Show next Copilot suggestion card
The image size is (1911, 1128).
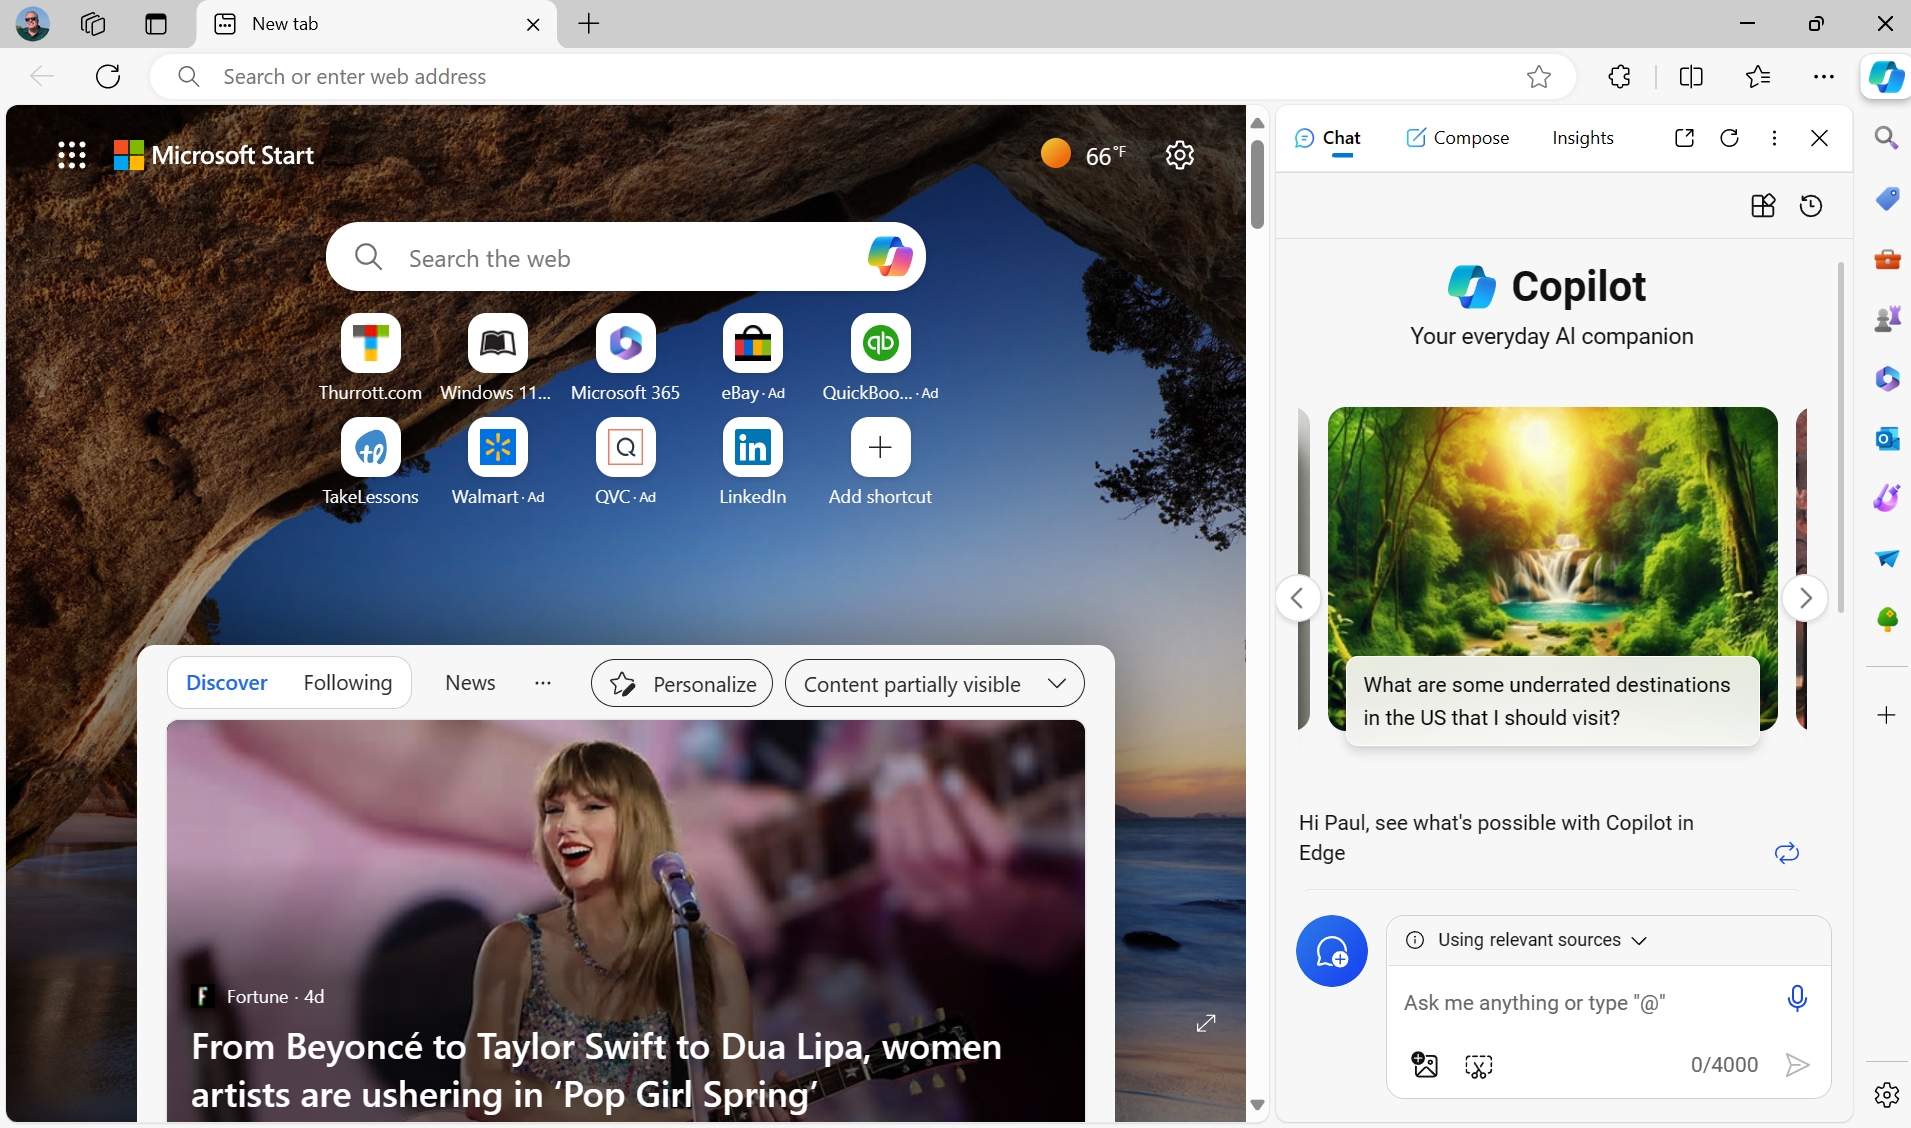coord(1805,598)
